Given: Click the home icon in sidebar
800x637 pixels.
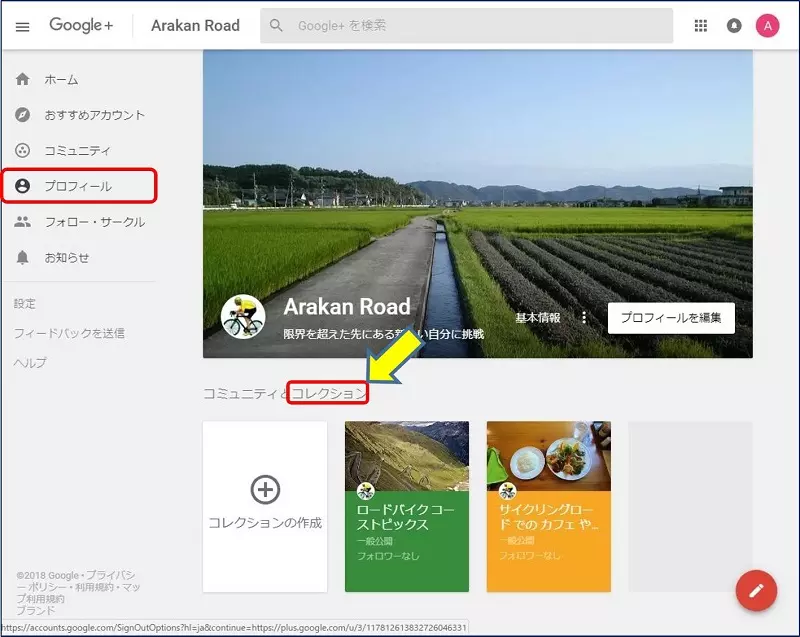Looking at the screenshot, I should 22,79.
